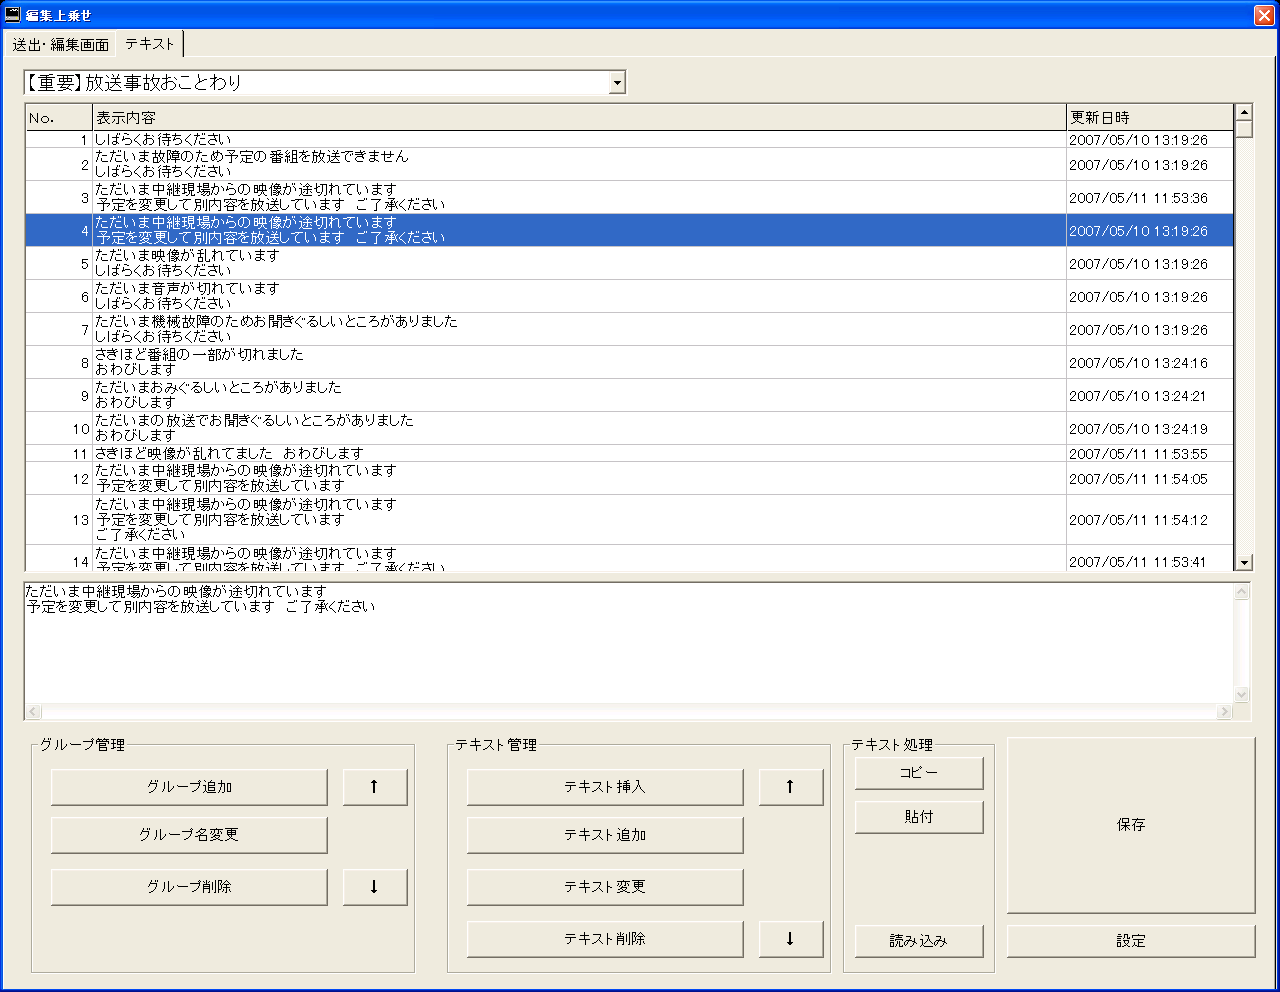Select row 3 in the message list
1280x992 pixels.
[x=629, y=197]
